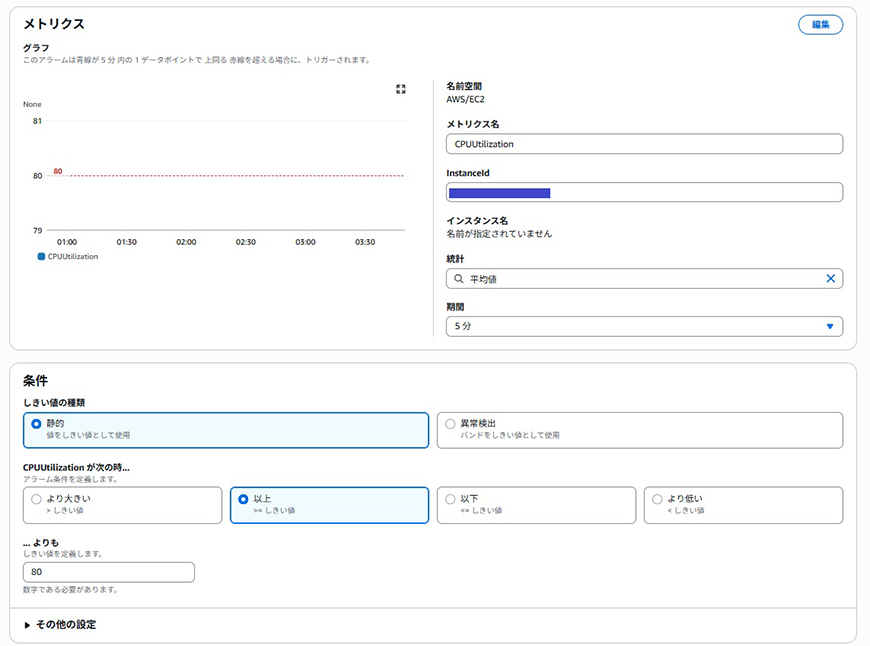This screenshot has height=646, width=870.
Task: Clear the 統計 field with the X icon
Action: [830, 279]
